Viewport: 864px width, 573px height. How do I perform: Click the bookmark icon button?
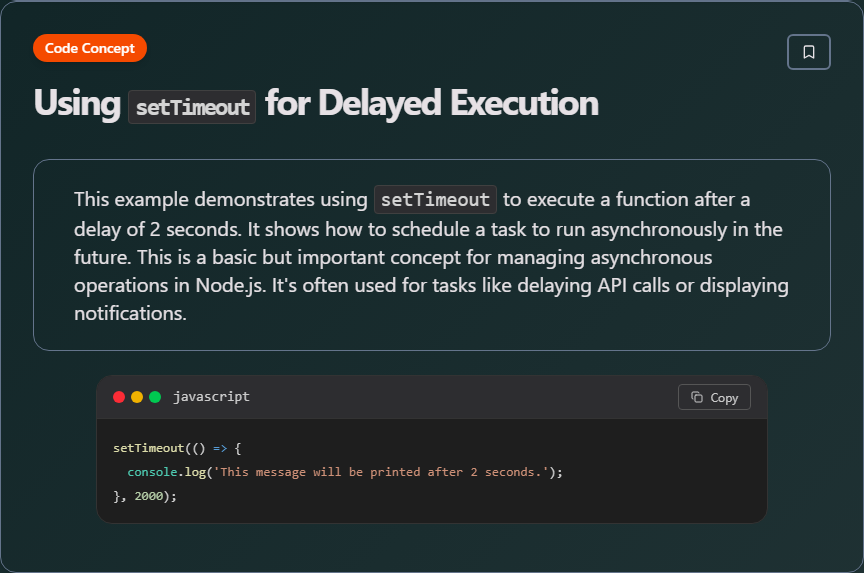(x=808, y=52)
